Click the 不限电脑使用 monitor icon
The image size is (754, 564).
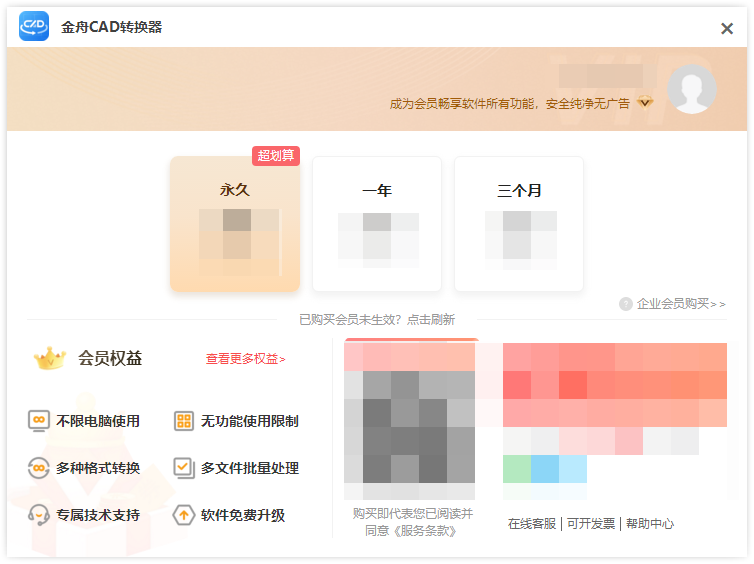(39, 421)
